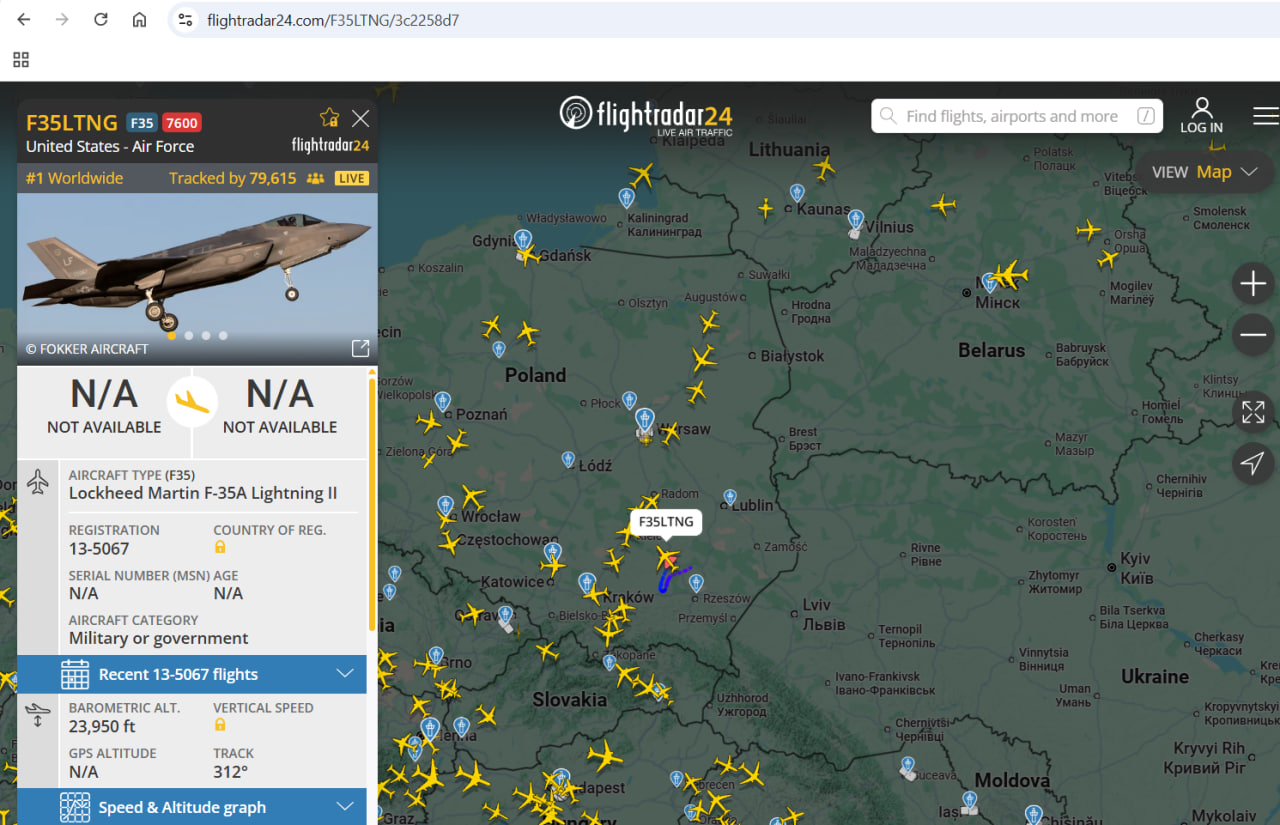This screenshot has height=825, width=1280.
Task: Select the second photo carousel dot
Action: click(x=189, y=336)
